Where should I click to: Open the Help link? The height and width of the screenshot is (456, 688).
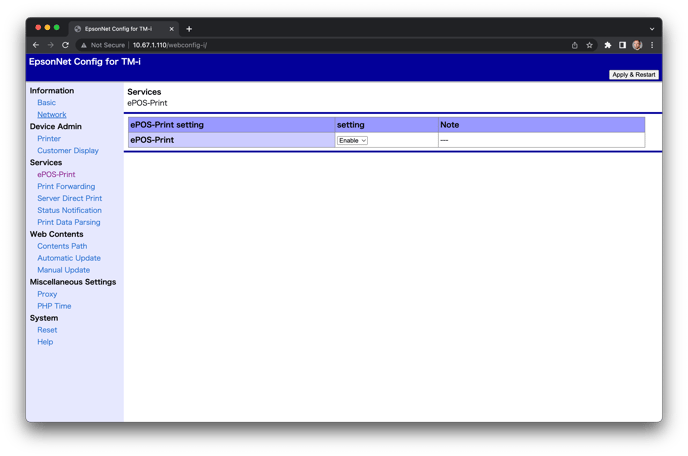45,342
